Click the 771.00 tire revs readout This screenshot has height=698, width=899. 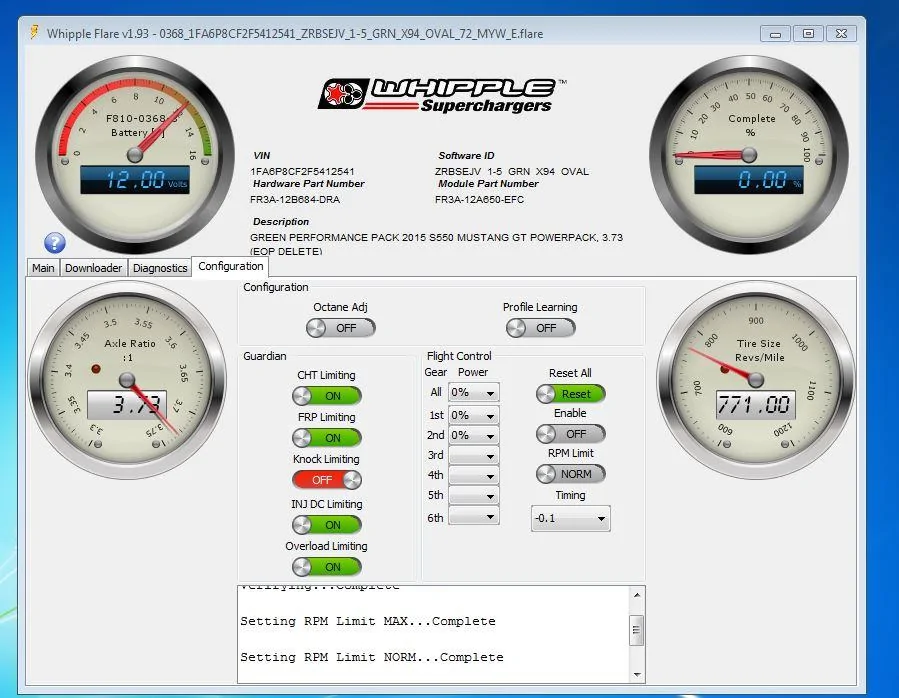tap(756, 404)
